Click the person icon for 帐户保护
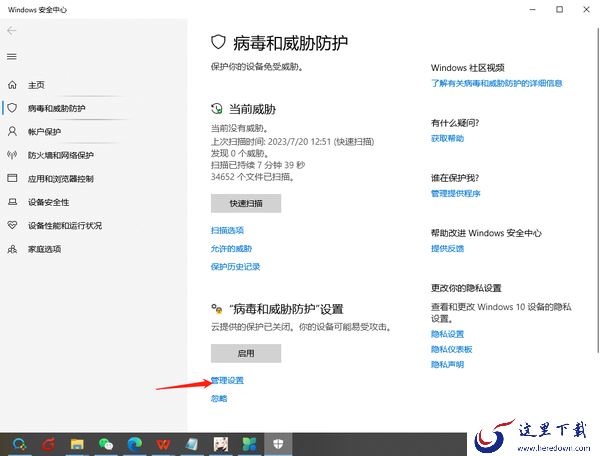 click(x=12, y=131)
